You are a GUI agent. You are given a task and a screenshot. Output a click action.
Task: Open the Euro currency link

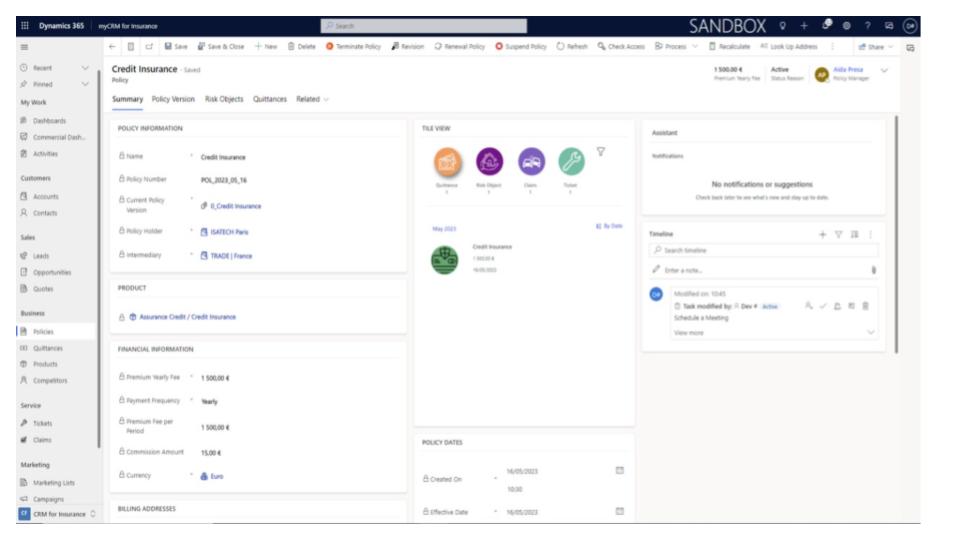(217, 476)
